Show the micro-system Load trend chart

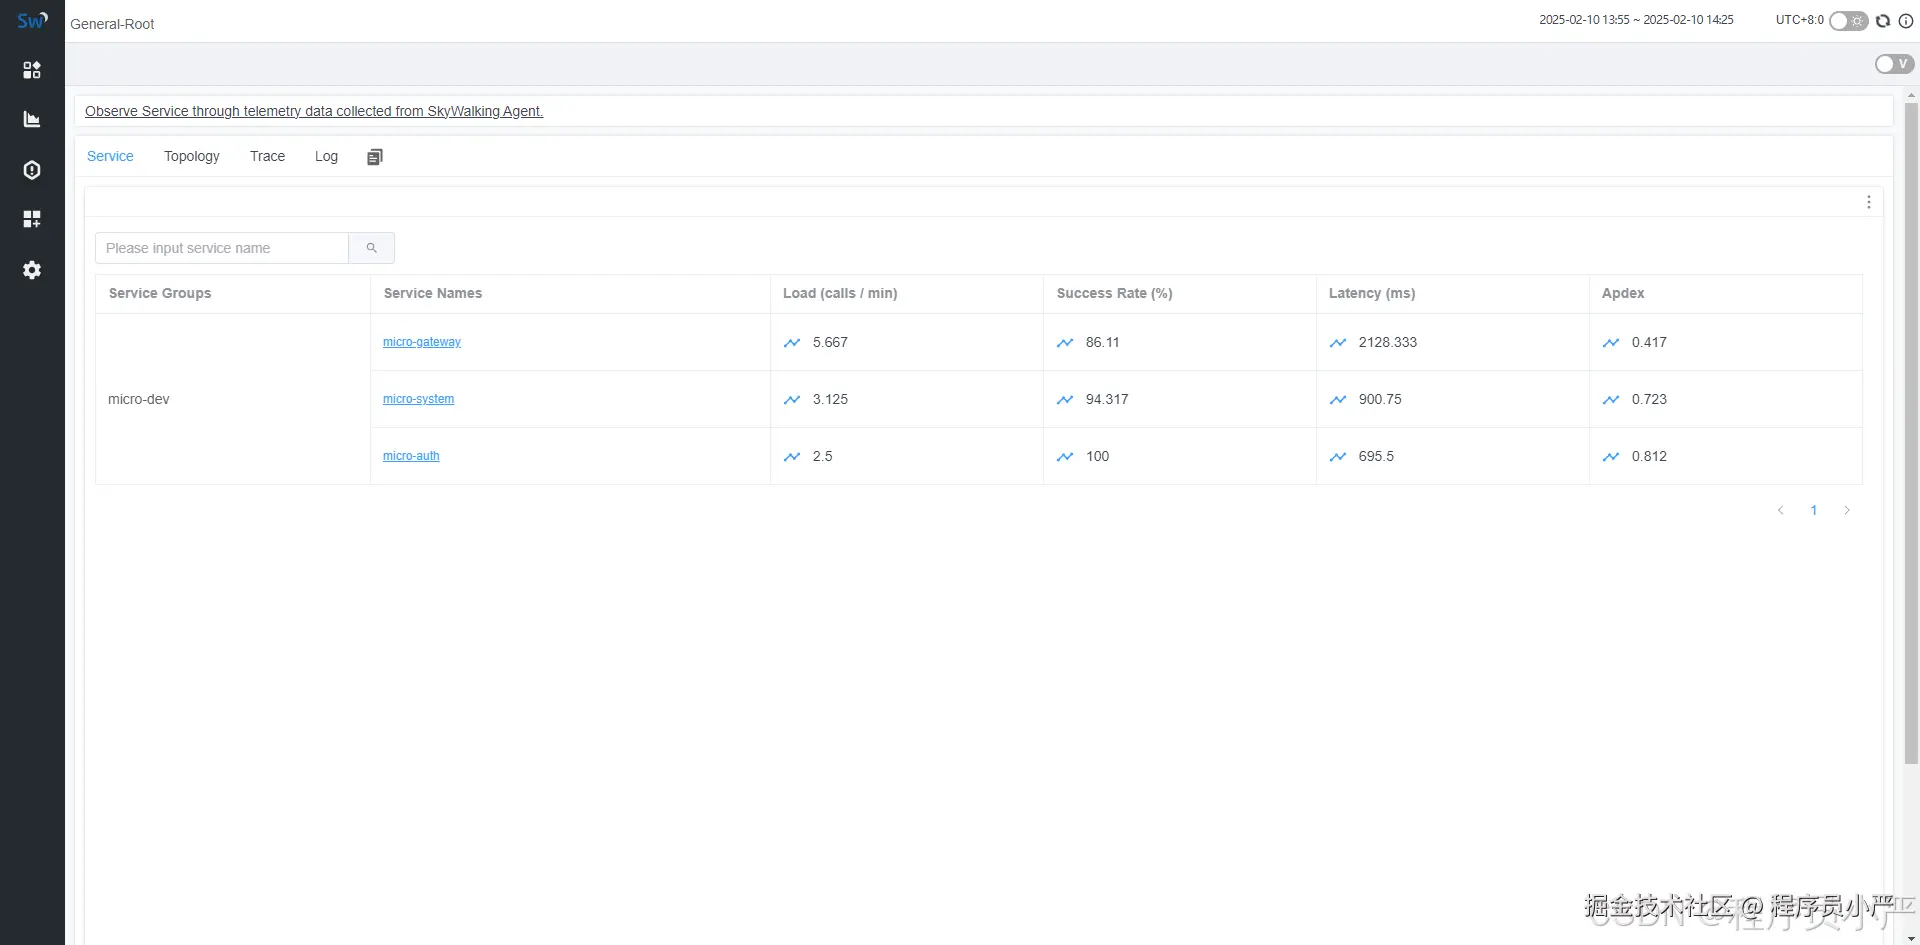(792, 400)
